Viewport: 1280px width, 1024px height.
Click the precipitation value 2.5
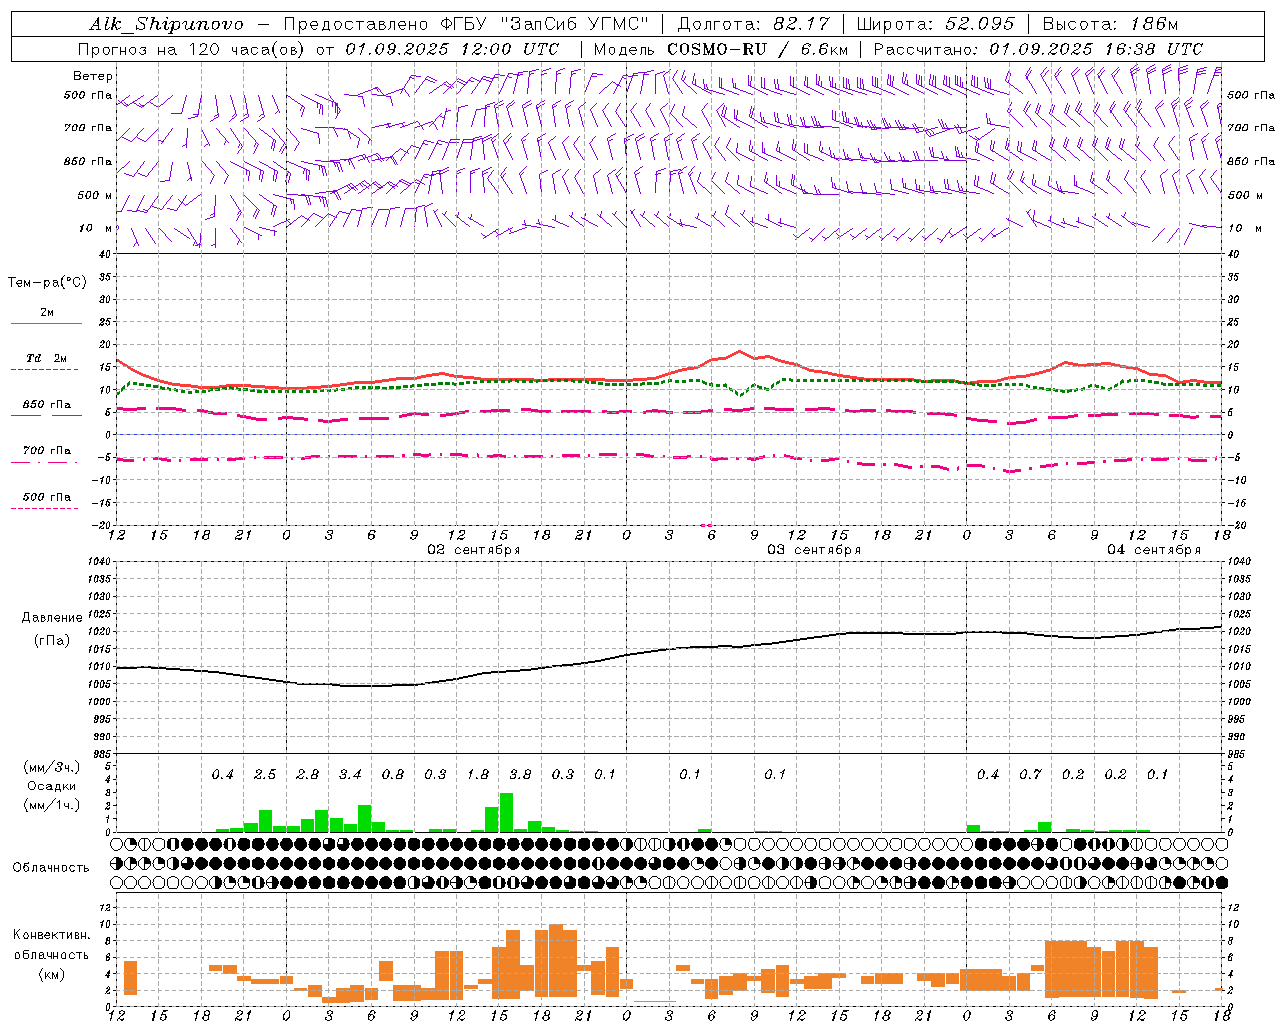click(x=265, y=775)
